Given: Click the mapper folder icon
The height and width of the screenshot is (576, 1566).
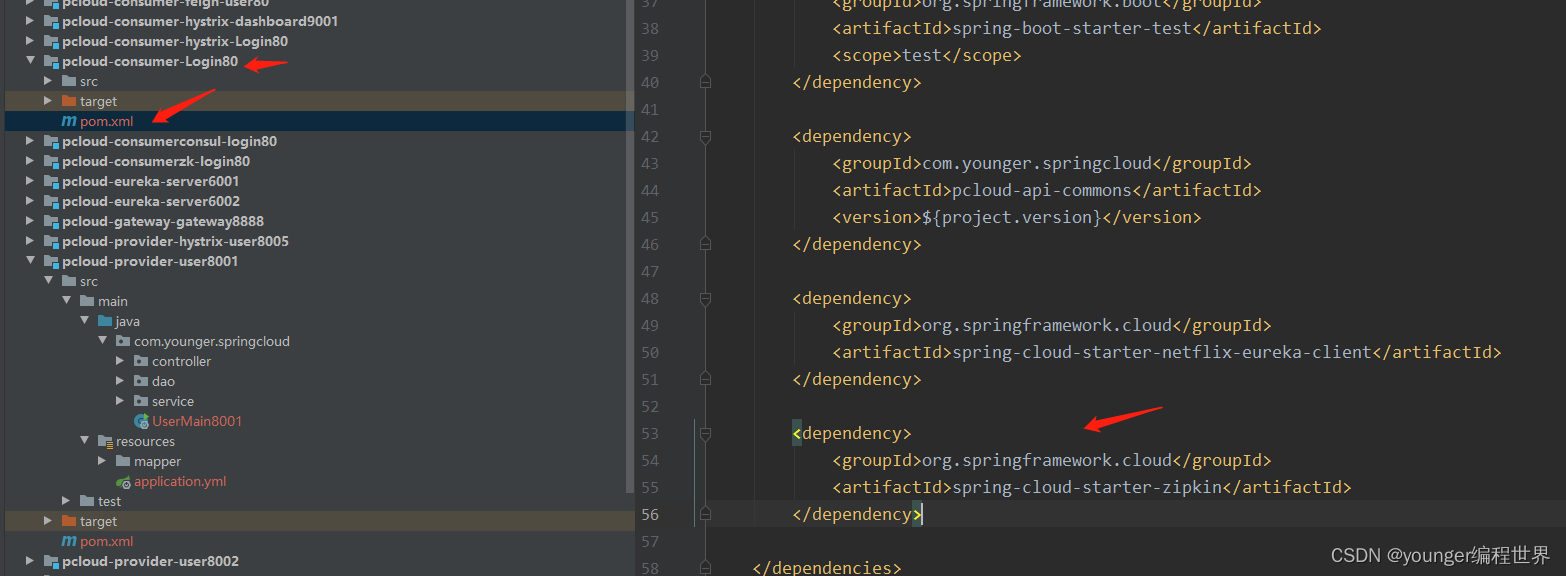Looking at the screenshot, I should tap(123, 461).
